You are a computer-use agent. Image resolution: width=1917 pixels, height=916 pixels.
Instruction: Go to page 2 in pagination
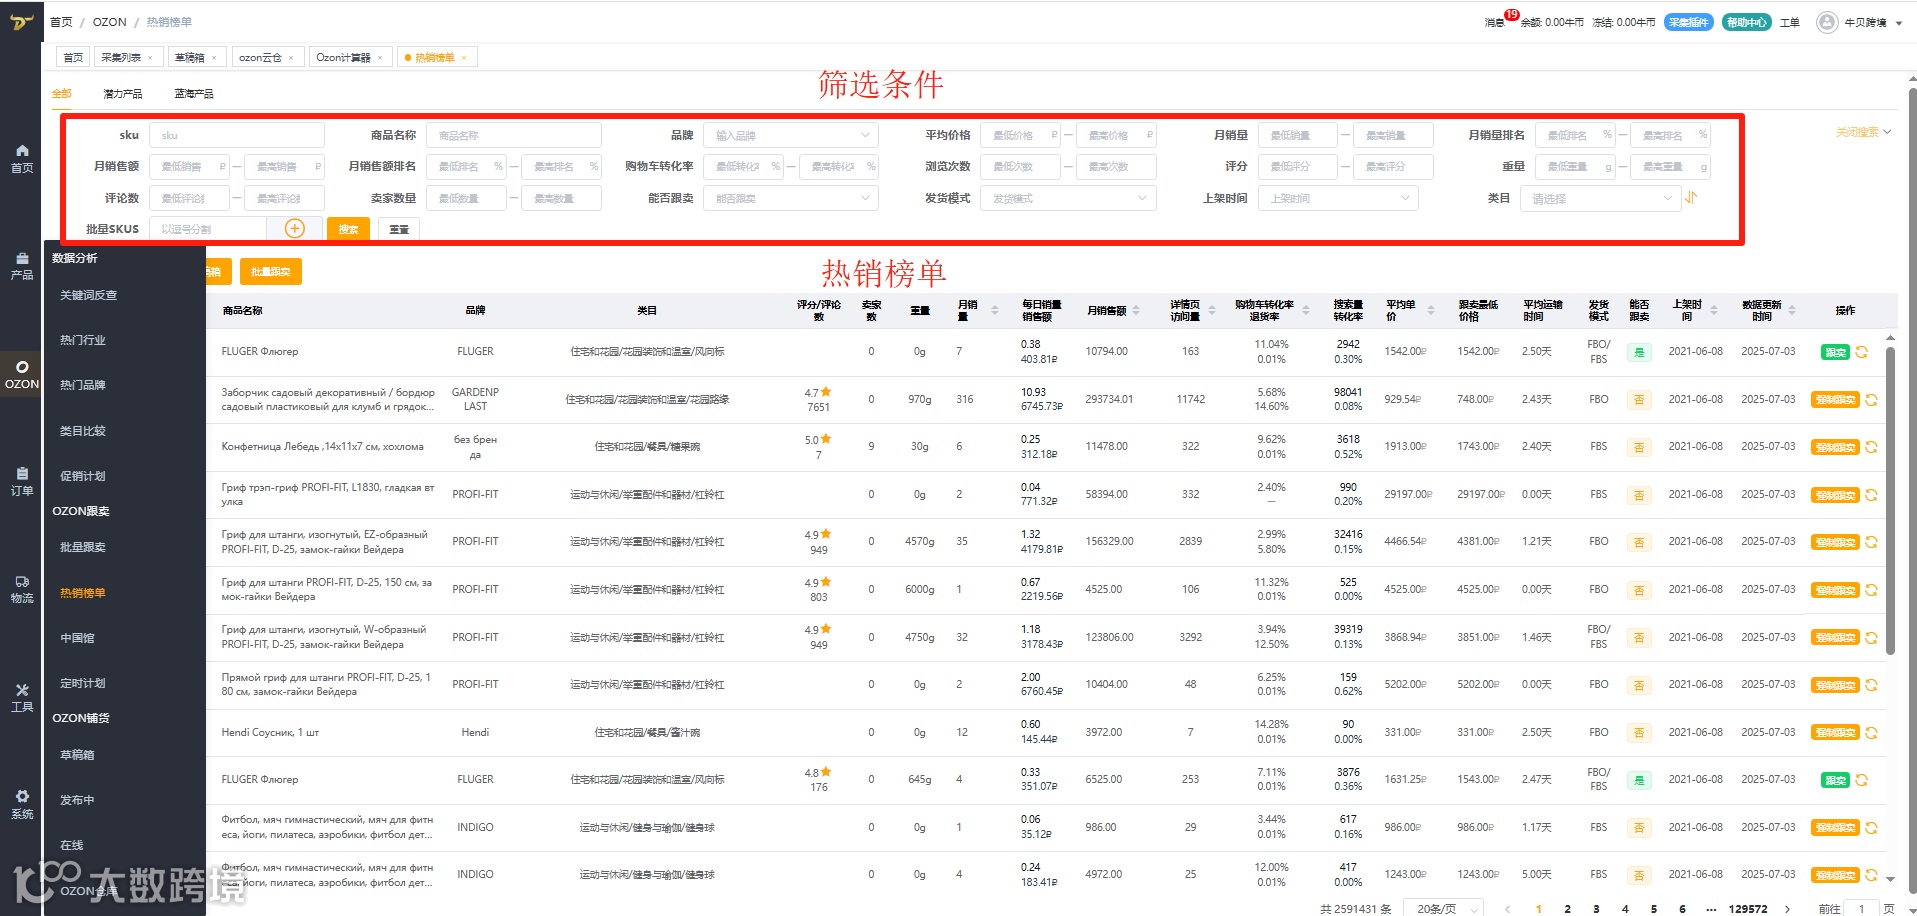click(1567, 909)
